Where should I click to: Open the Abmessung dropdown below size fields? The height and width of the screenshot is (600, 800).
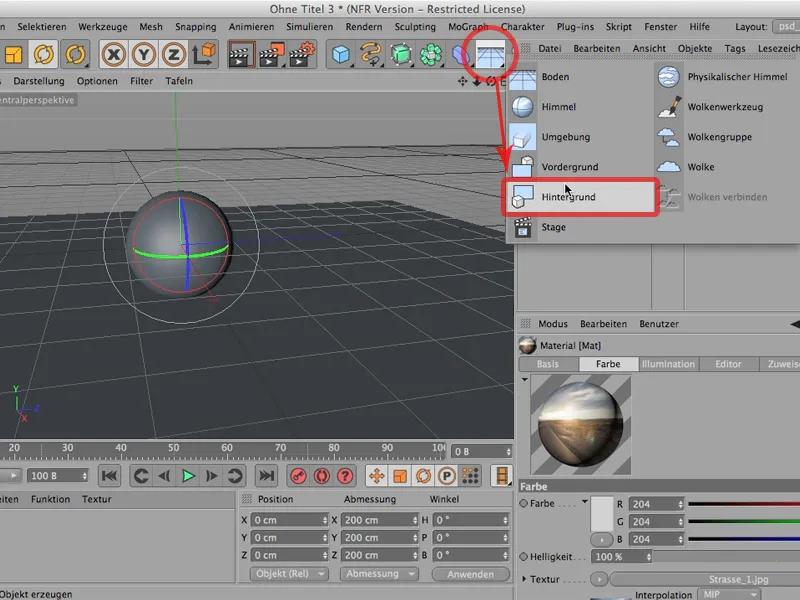point(379,574)
